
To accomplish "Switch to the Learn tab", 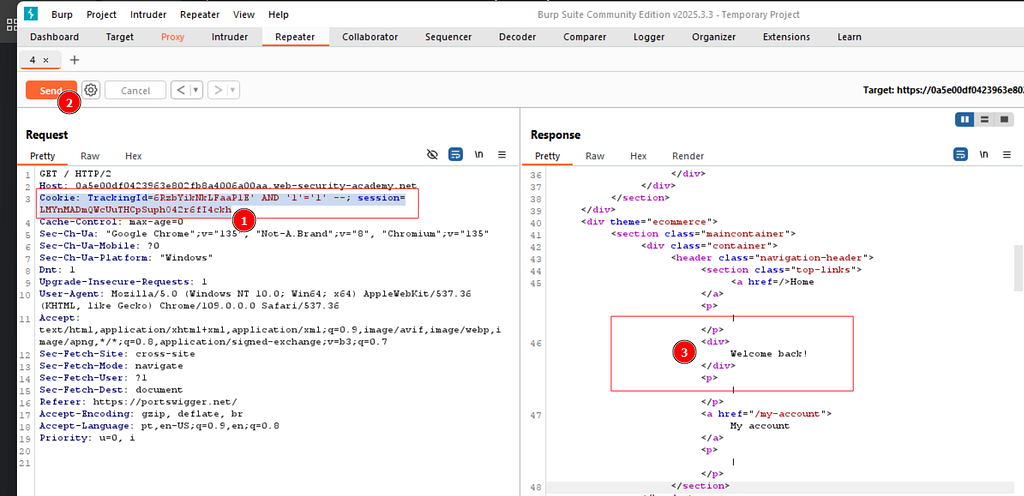I will 849,37.
